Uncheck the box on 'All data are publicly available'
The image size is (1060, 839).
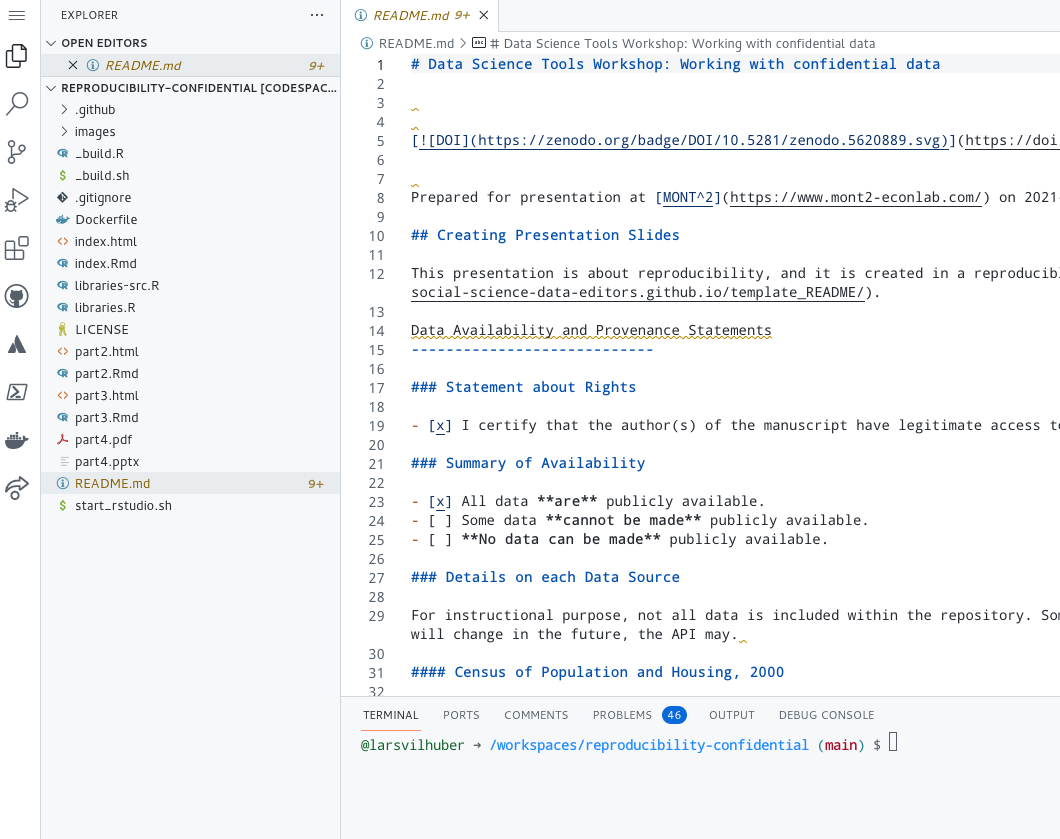(x=438, y=500)
